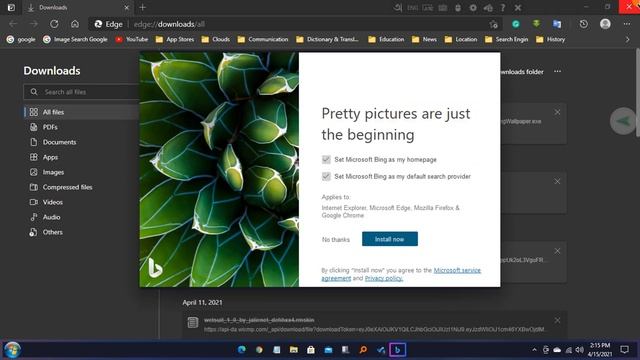The height and width of the screenshot is (360, 640).
Task: Open the Grammarly extension icon
Action: point(516,24)
